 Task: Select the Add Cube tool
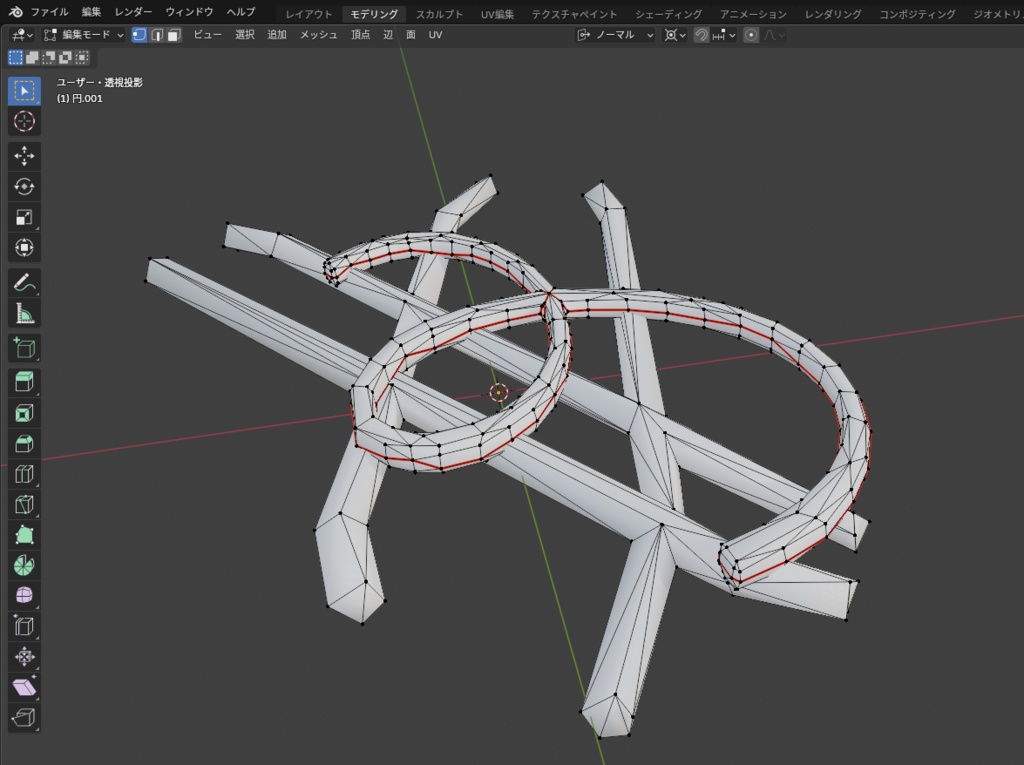24,348
